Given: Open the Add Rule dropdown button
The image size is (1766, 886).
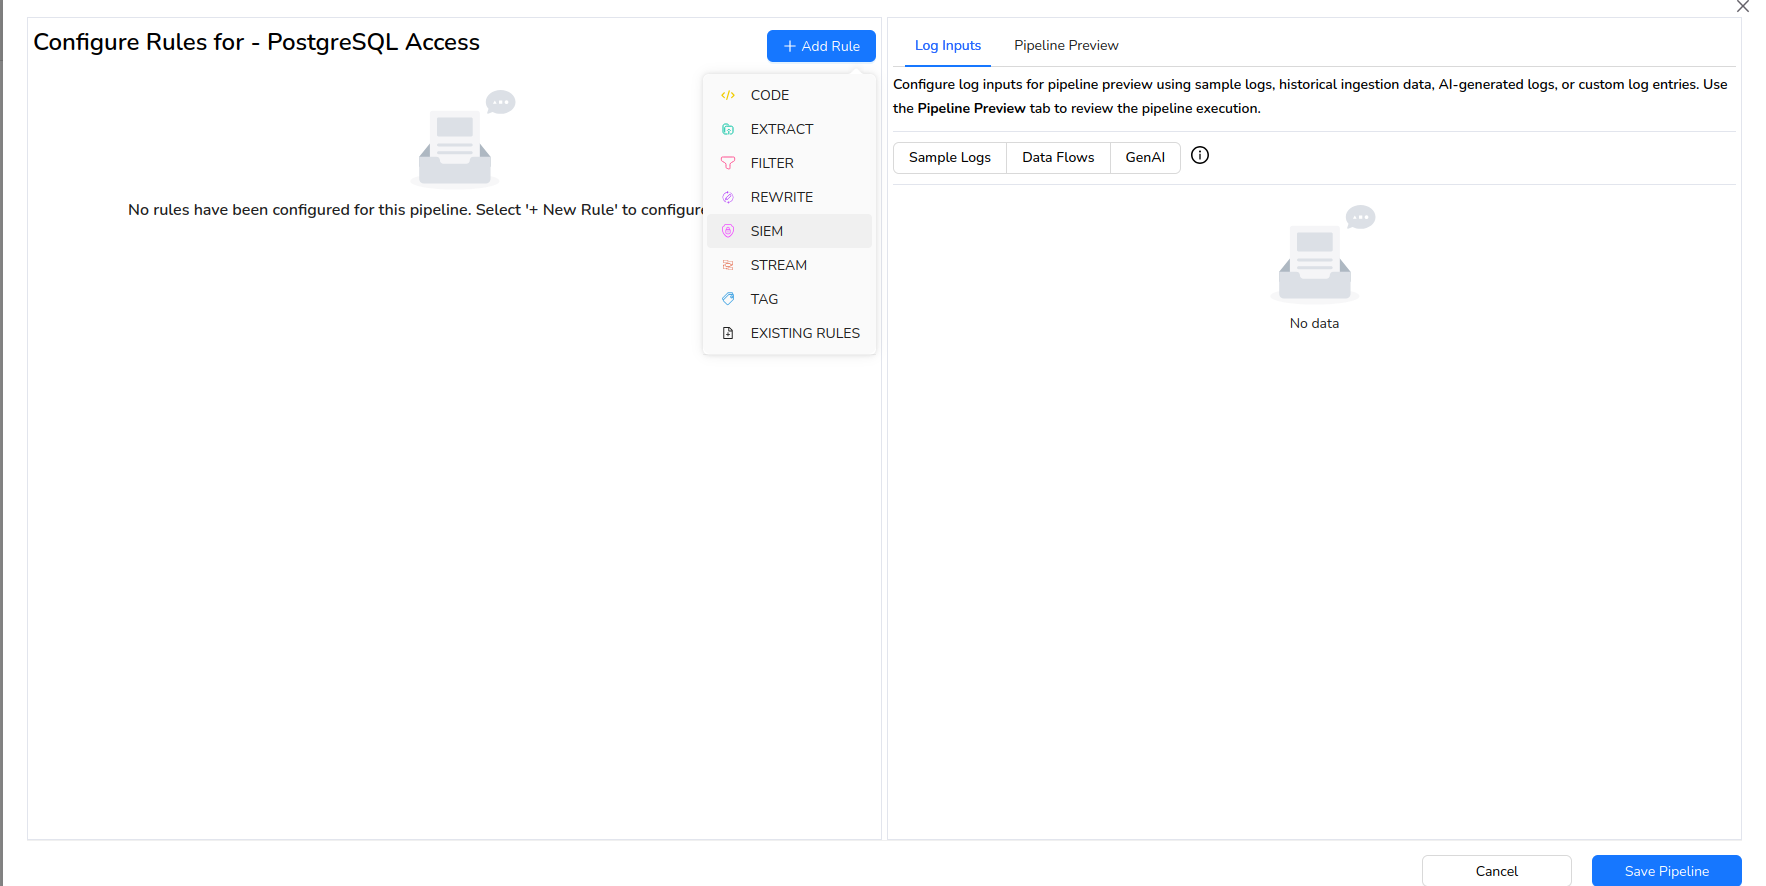Looking at the screenshot, I should [821, 46].
